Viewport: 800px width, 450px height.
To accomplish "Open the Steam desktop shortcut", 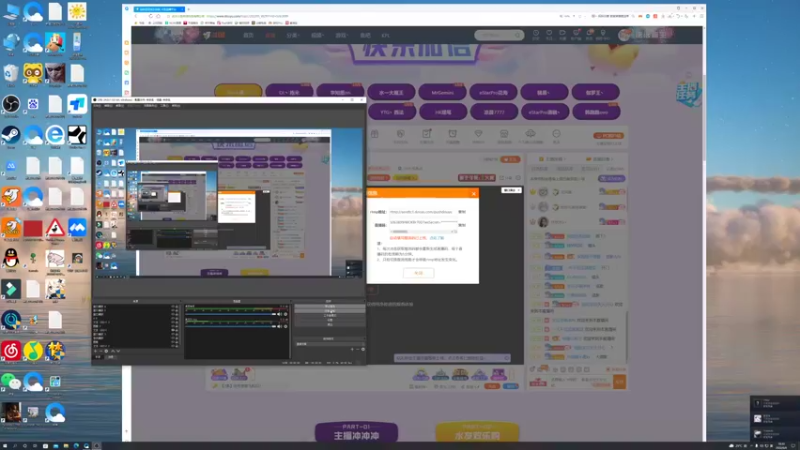I will [x=11, y=135].
